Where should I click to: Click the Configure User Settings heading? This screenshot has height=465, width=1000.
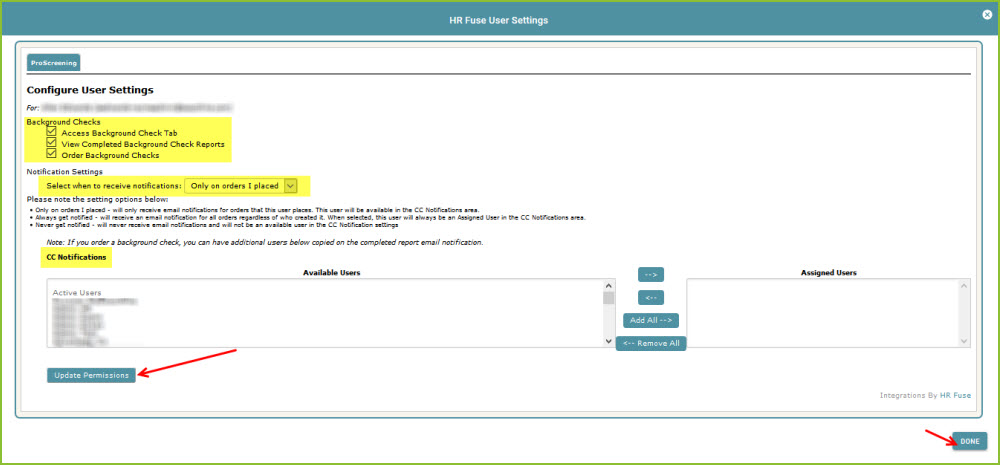point(90,90)
